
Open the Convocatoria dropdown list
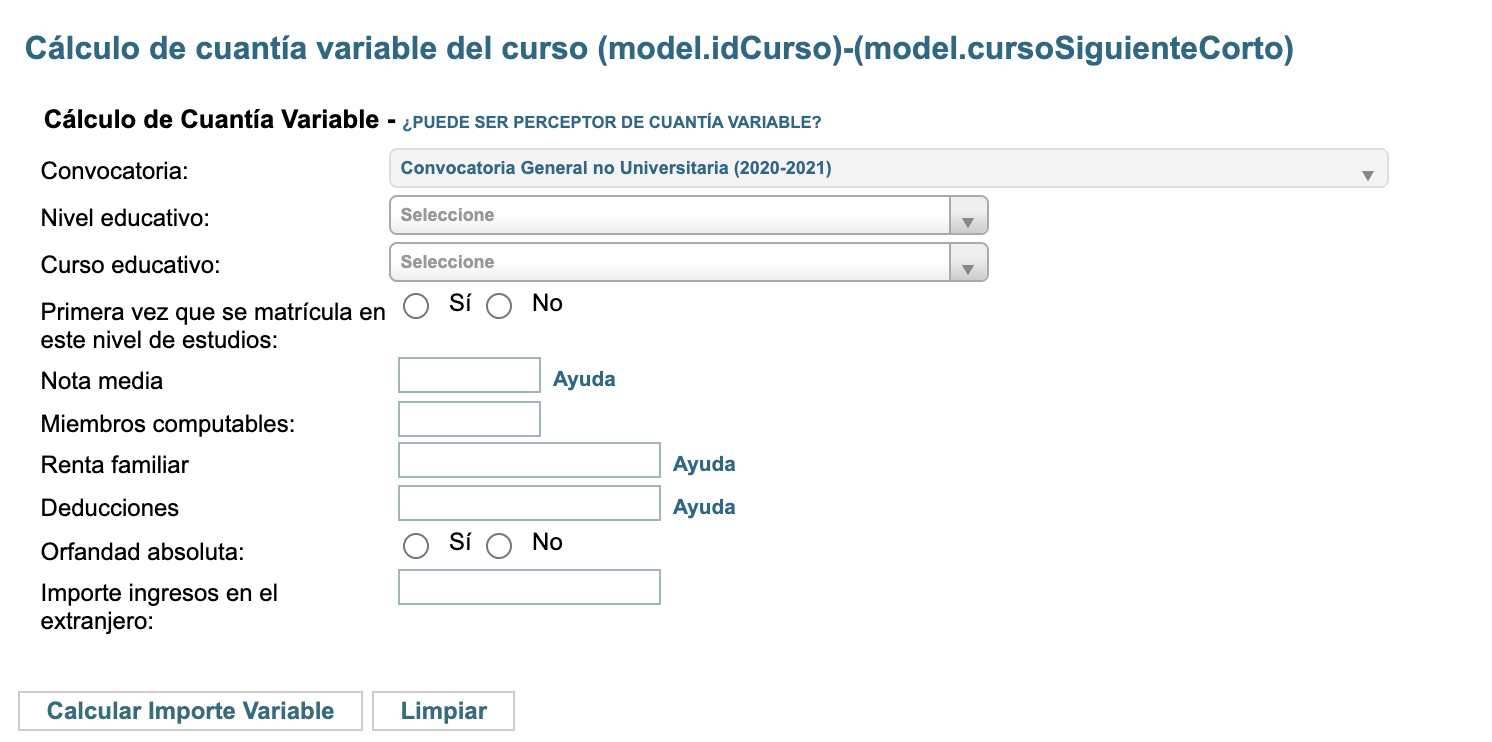[x=886, y=168]
